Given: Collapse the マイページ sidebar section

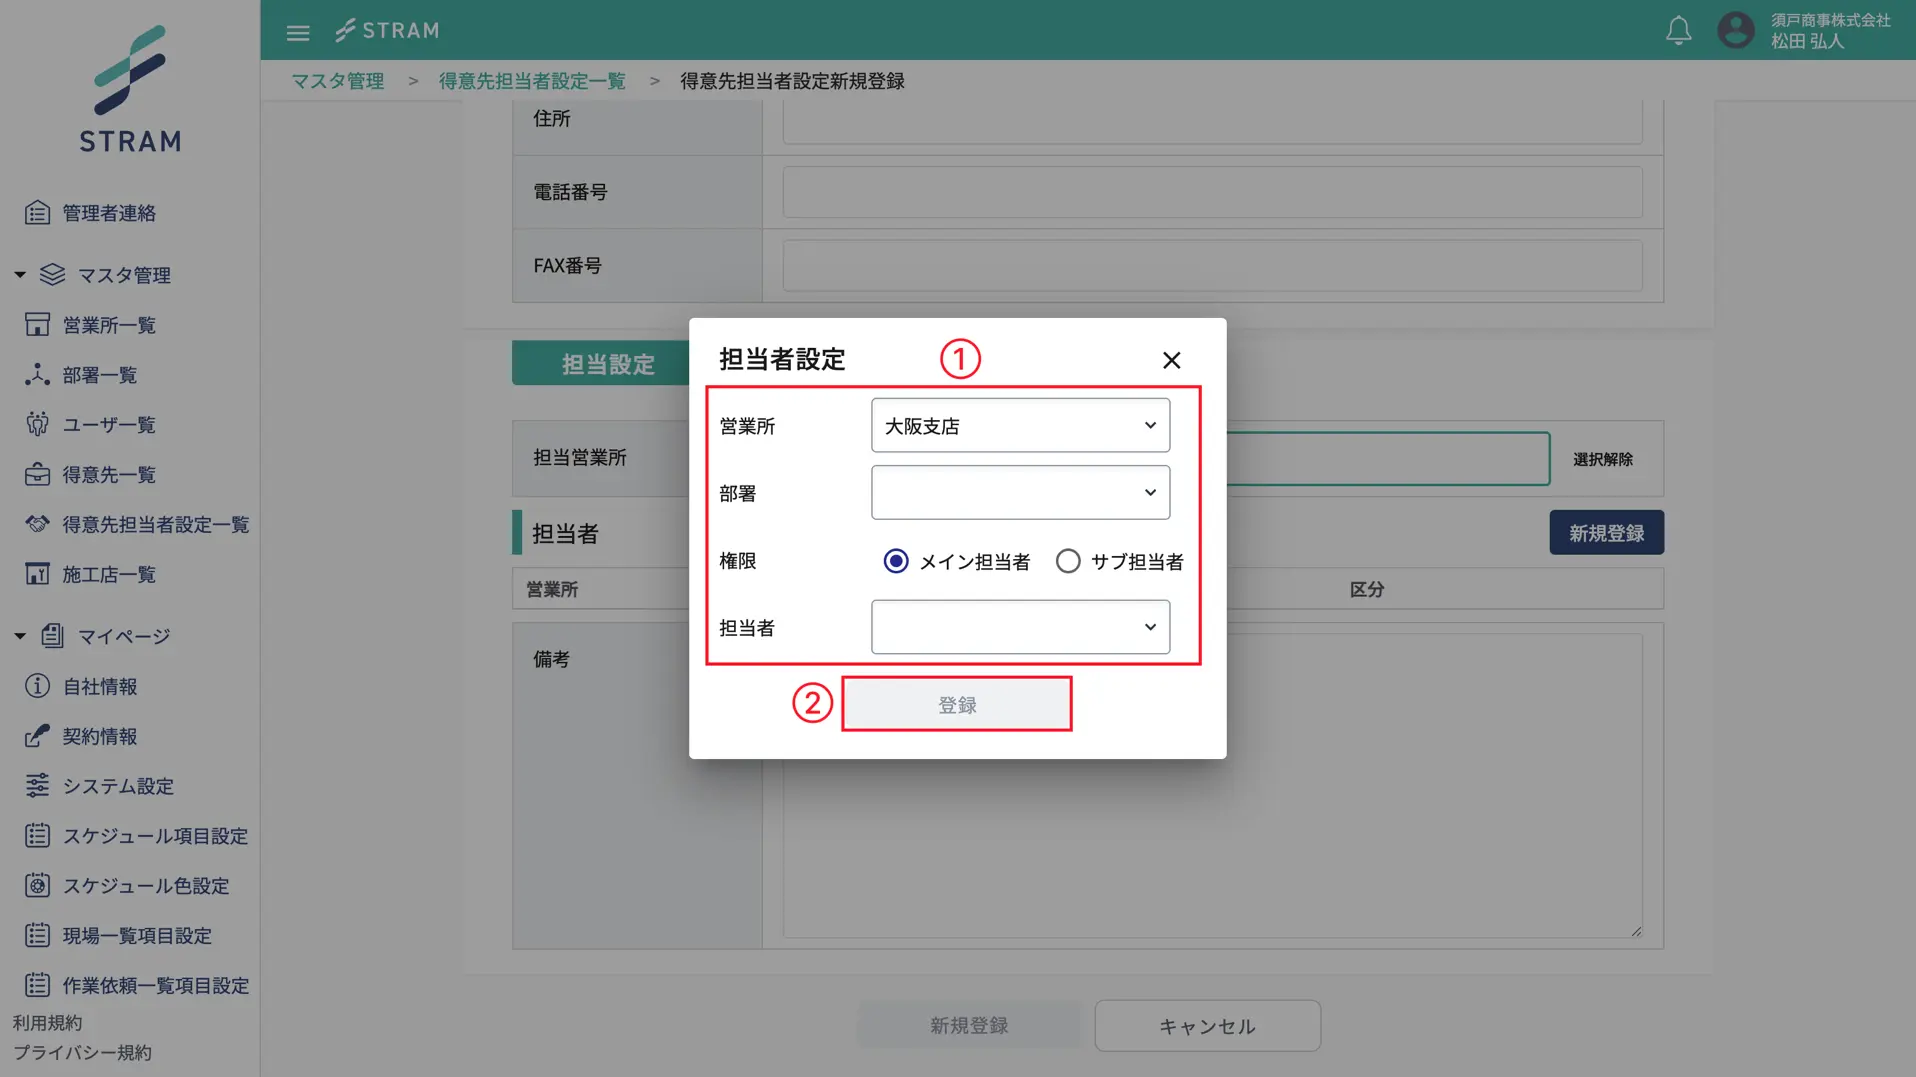Looking at the screenshot, I should tap(20, 636).
